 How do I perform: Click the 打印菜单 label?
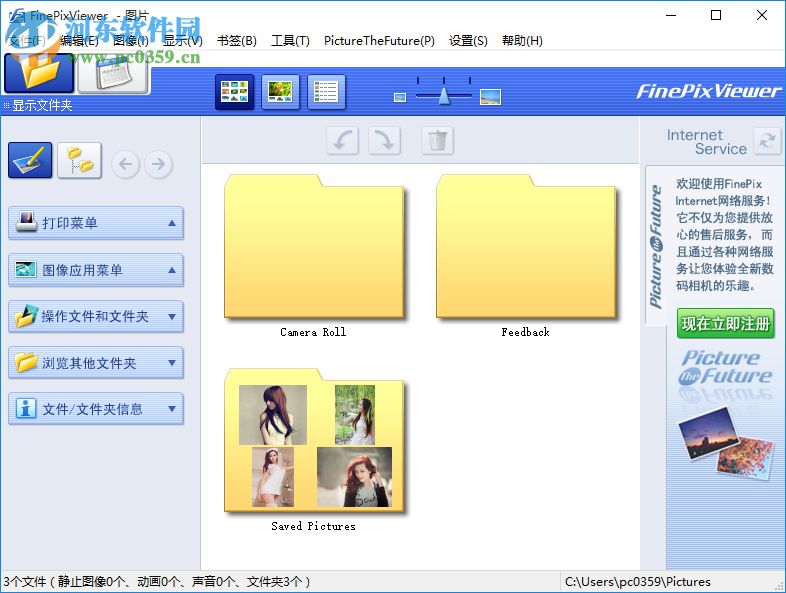[x=70, y=223]
